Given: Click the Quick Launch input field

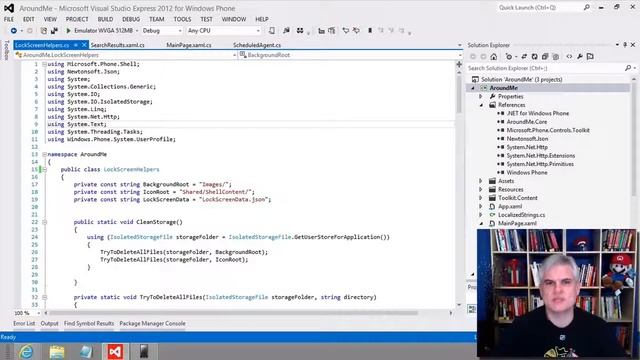Looking at the screenshot, I should 540,7.
